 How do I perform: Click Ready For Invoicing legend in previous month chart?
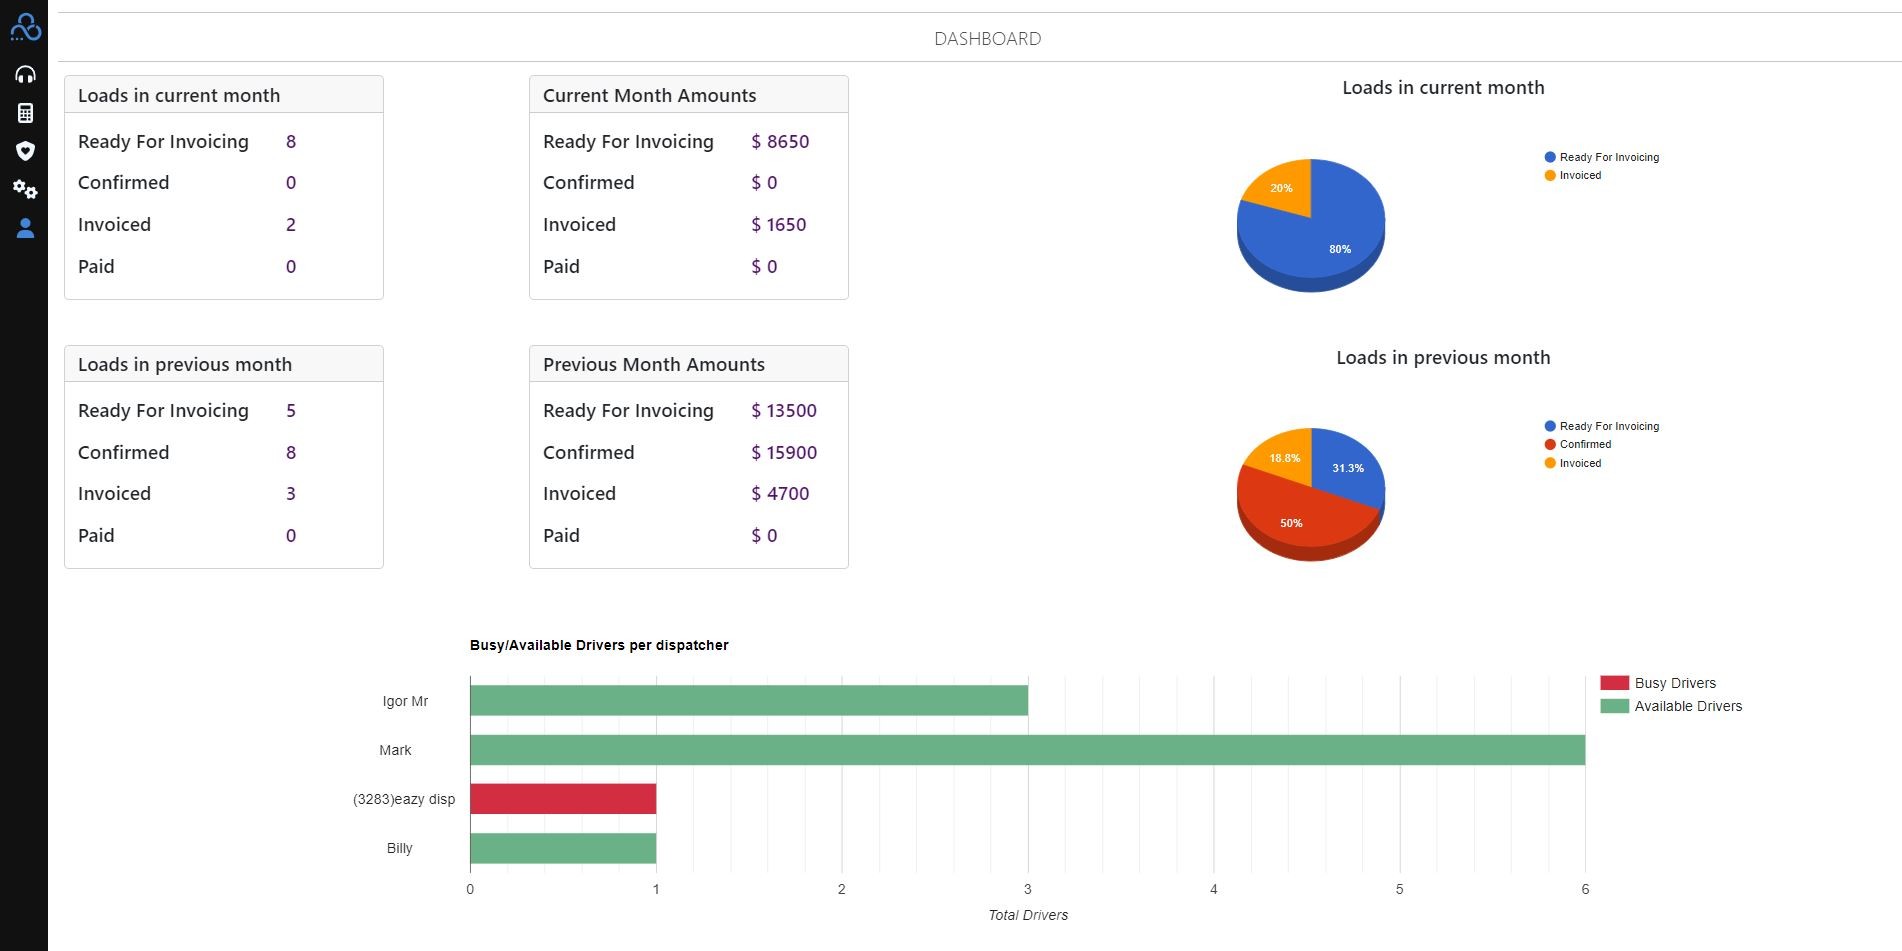tap(1602, 426)
